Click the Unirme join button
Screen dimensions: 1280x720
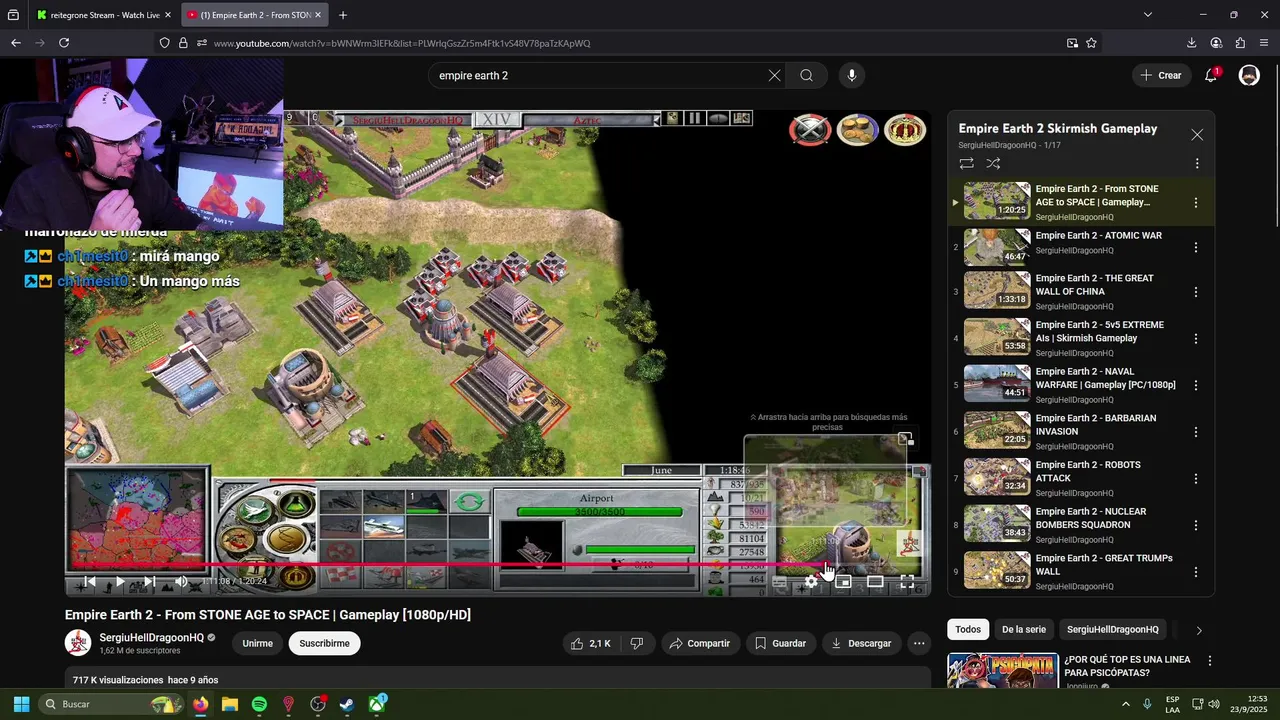point(257,643)
